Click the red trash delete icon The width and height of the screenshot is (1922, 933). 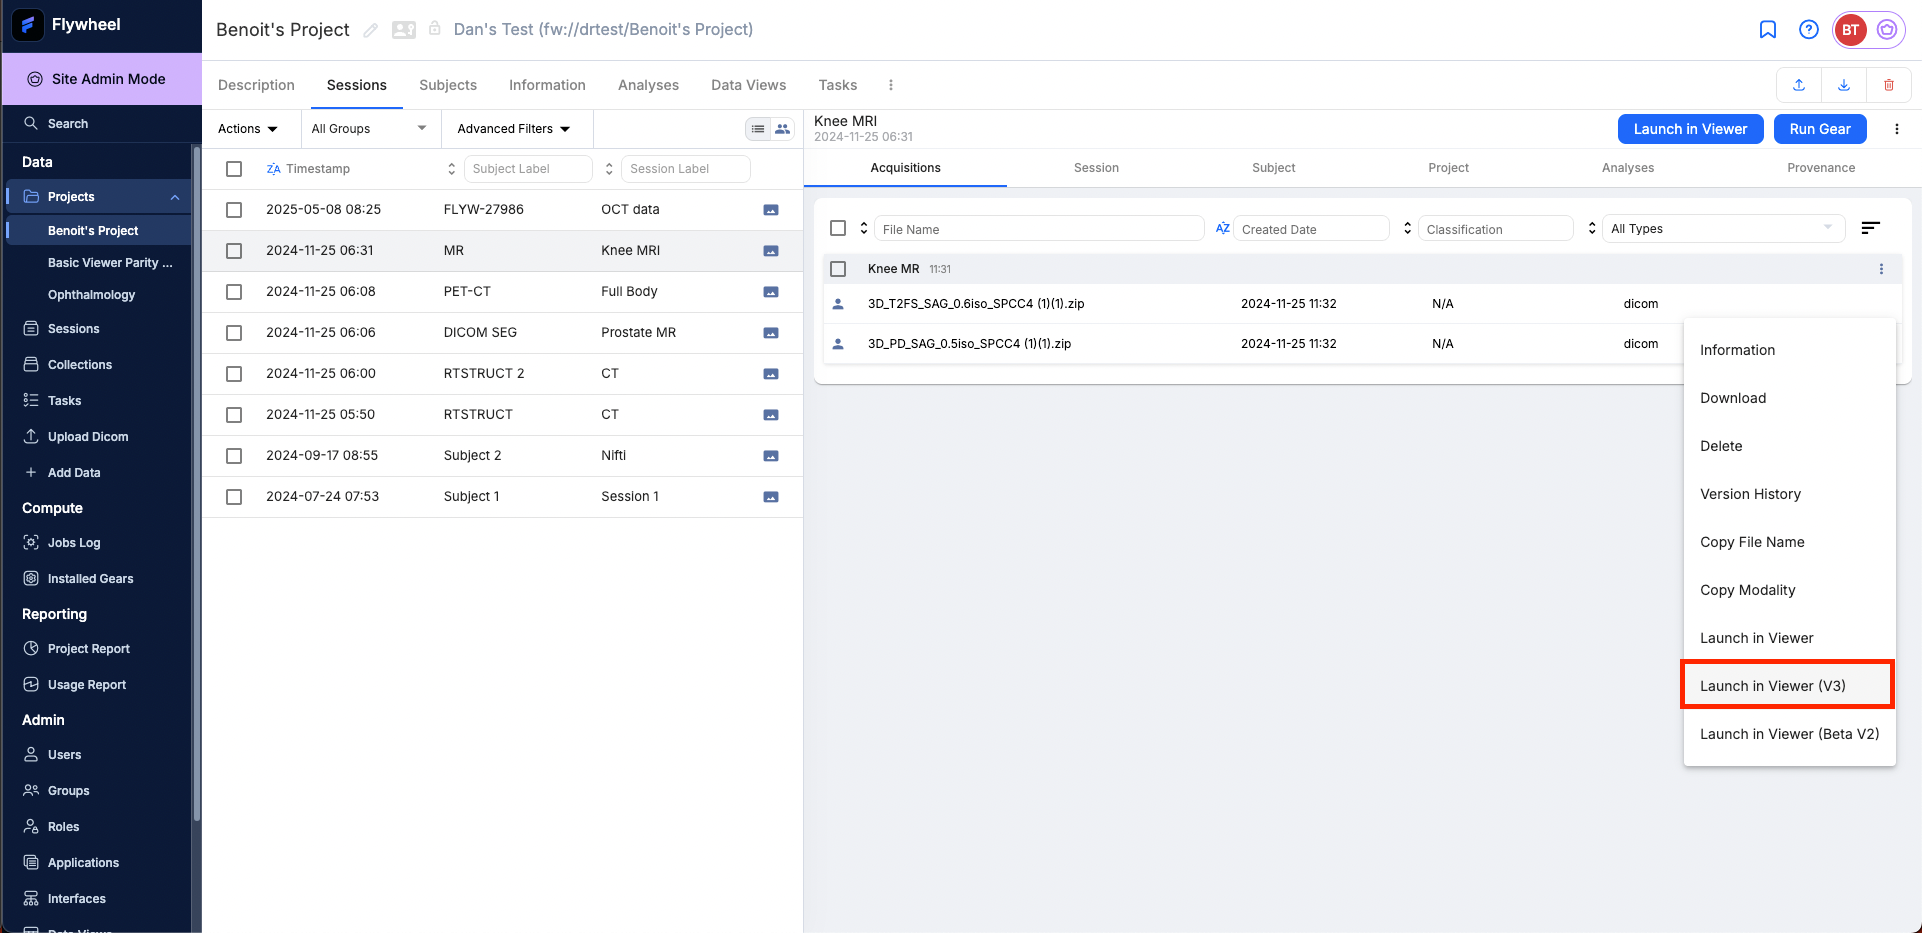(1889, 85)
